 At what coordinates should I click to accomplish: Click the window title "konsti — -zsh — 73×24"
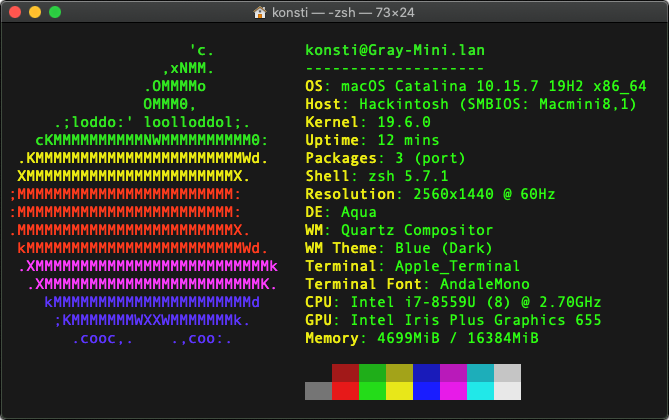343,12
